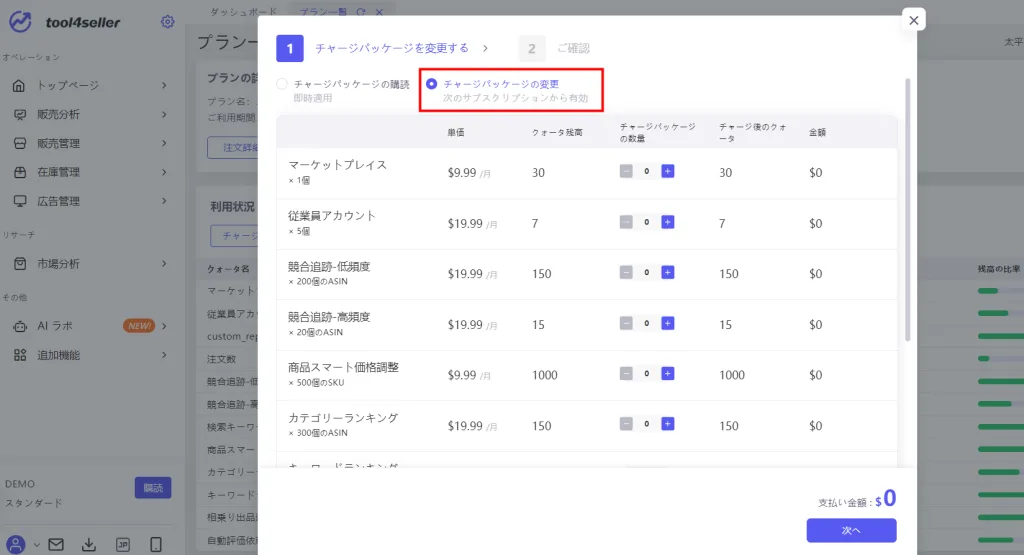The width and height of the screenshot is (1024, 555).
Task: Click the tool4seller logo icon
Action: click(x=20, y=22)
